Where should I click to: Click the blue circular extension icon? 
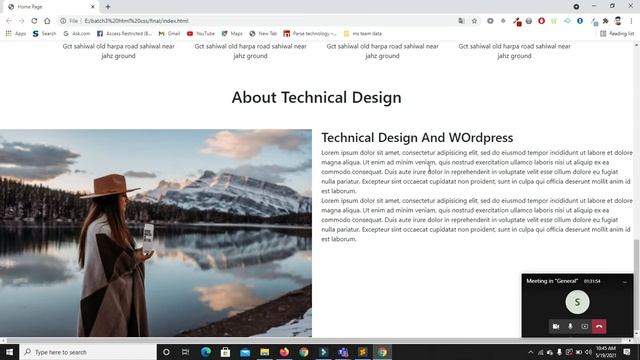click(x=580, y=21)
